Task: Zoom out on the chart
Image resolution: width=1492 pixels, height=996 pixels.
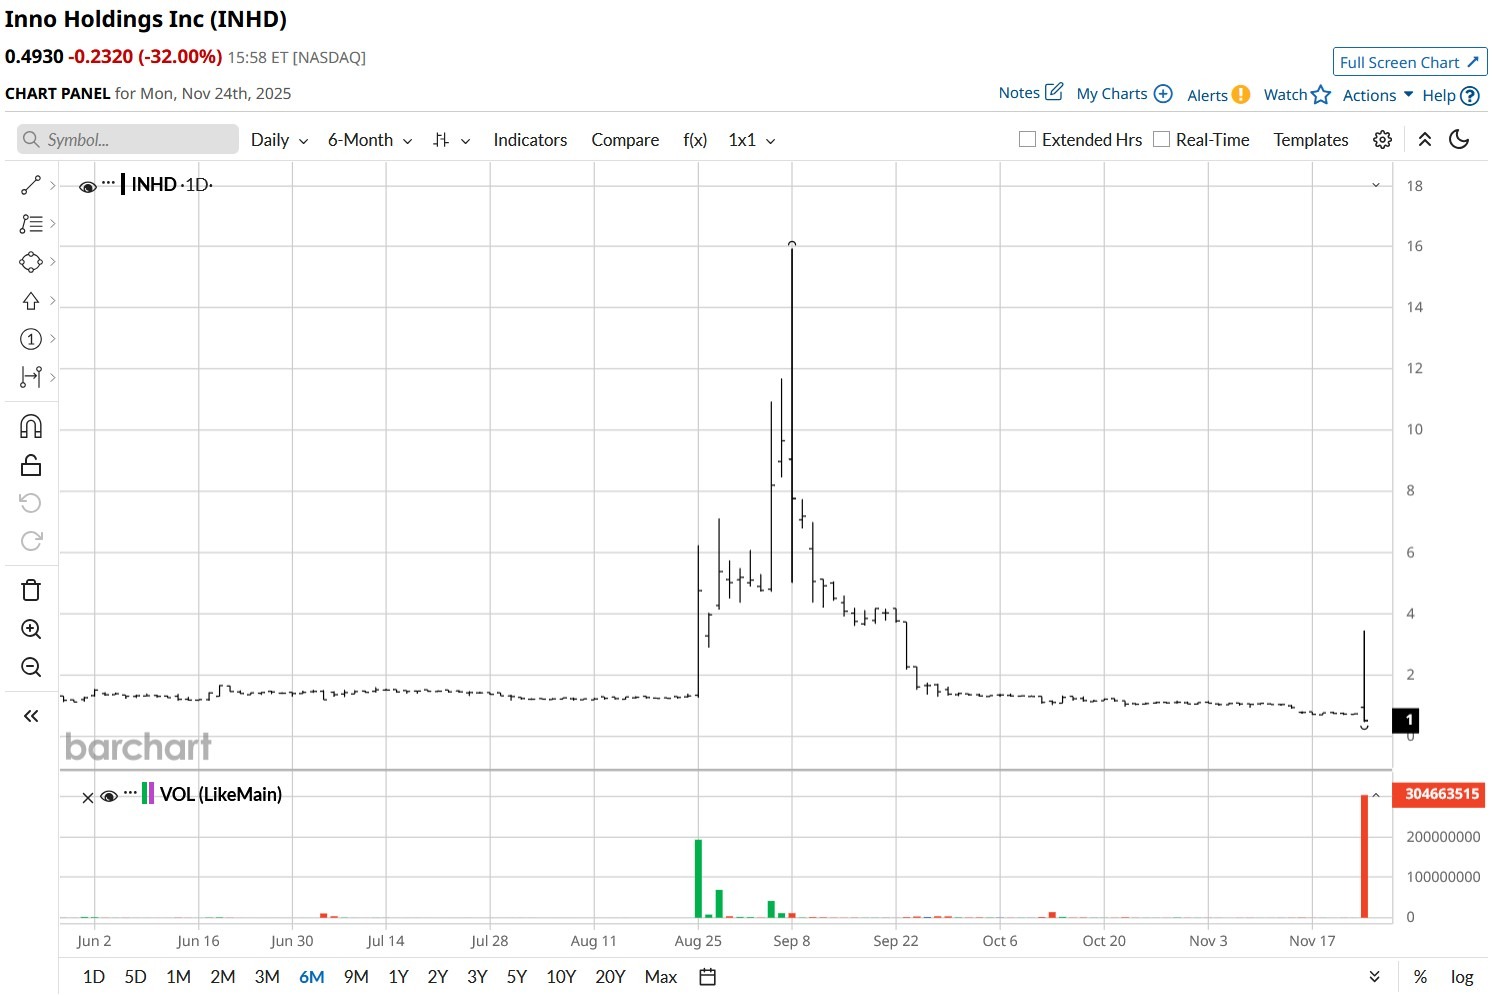Action: (x=31, y=667)
